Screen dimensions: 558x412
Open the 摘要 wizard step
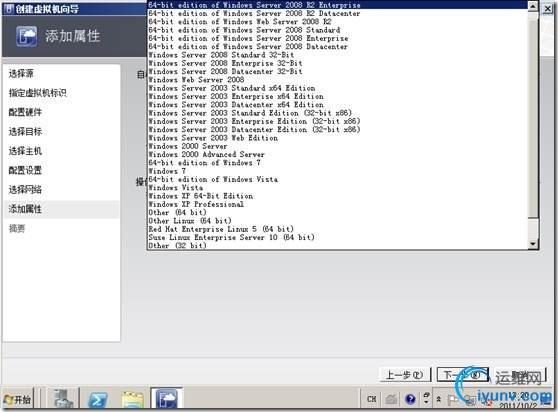[17, 228]
